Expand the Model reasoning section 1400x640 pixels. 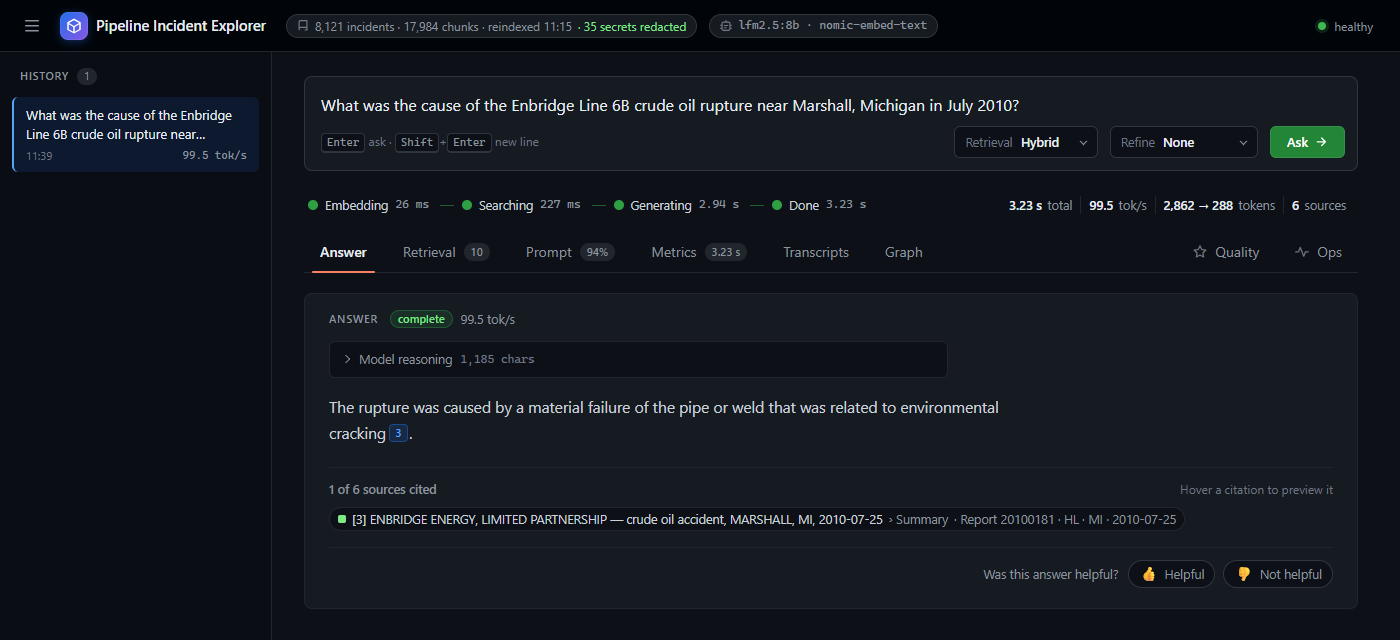(x=638, y=359)
